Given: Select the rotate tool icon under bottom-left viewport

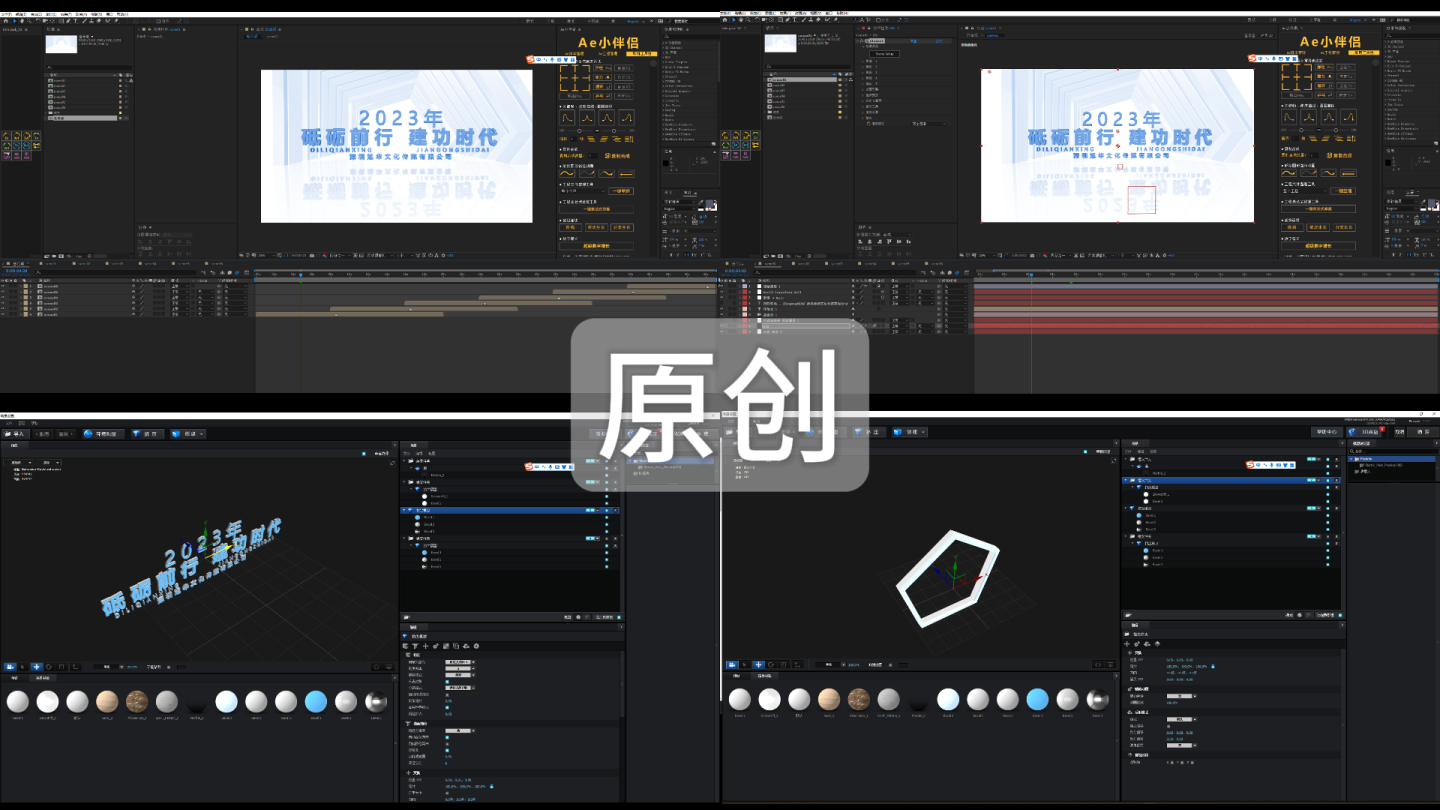Looking at the screenshot, I should (x=49, y=666).
